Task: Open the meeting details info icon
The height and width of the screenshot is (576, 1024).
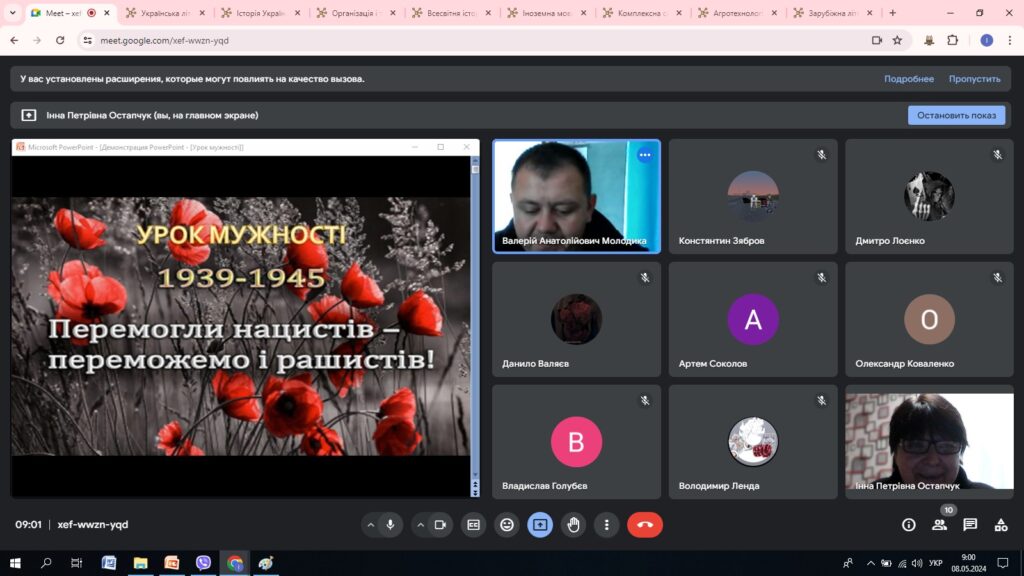Action: pos(909,525)
